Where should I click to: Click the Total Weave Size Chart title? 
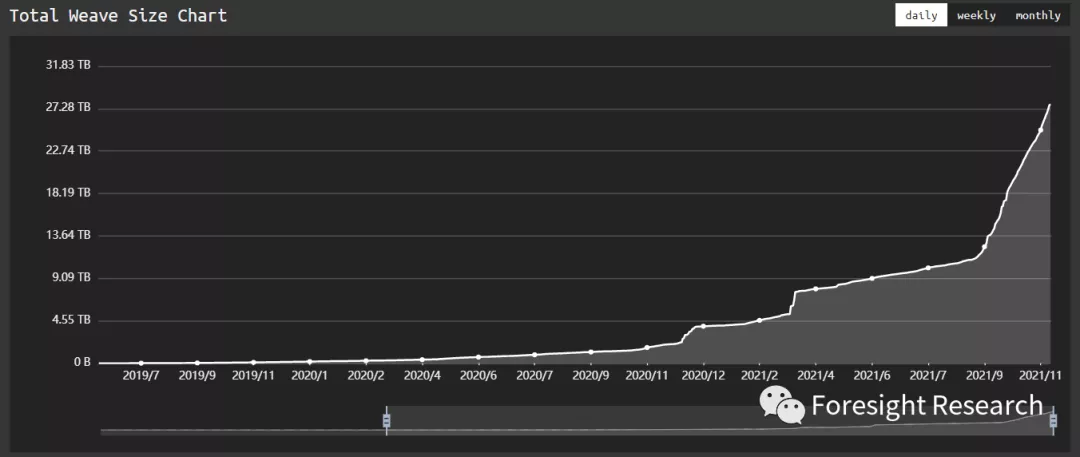pos(118,15)
